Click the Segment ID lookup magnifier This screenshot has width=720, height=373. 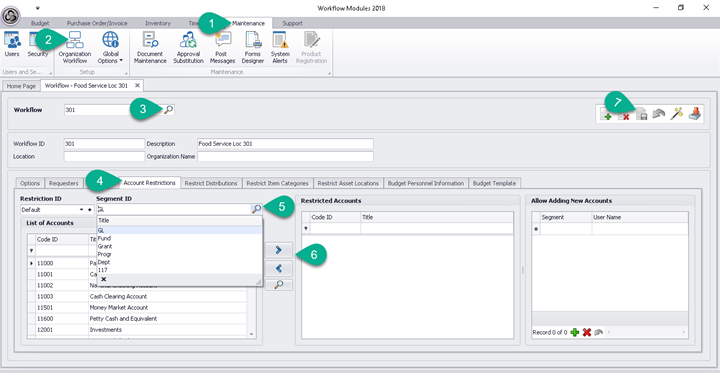(x=257, y=209)
